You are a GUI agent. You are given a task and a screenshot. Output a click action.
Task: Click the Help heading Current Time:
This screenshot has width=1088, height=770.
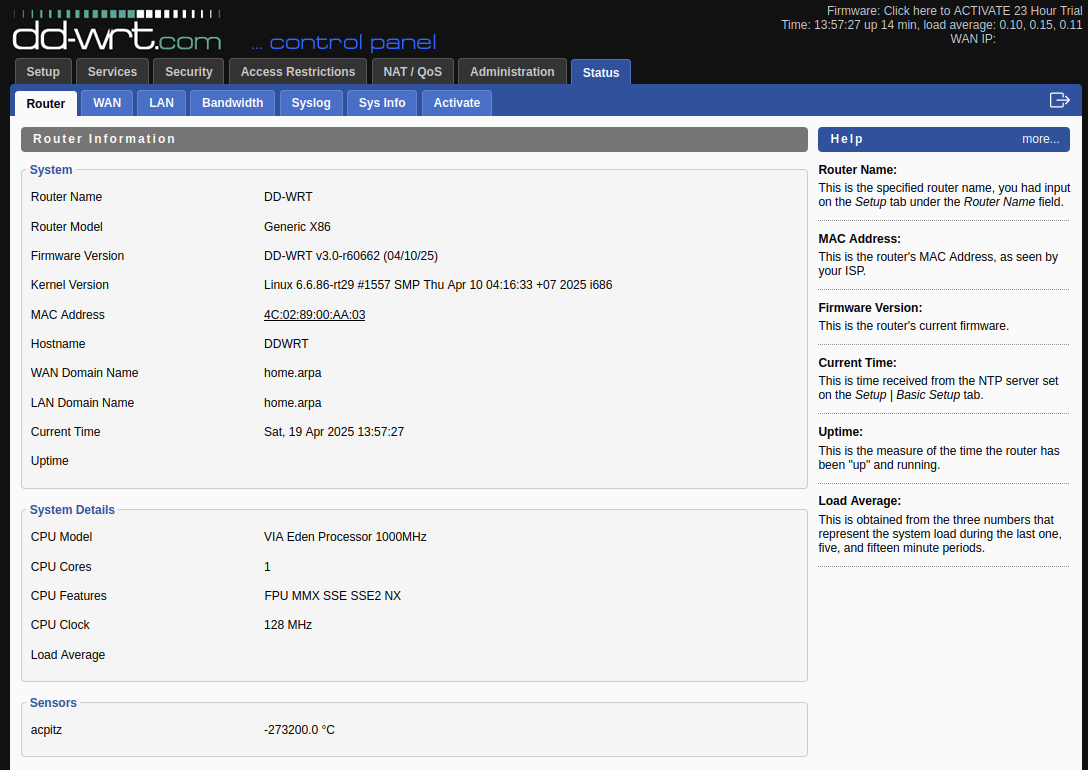(857, 363)
